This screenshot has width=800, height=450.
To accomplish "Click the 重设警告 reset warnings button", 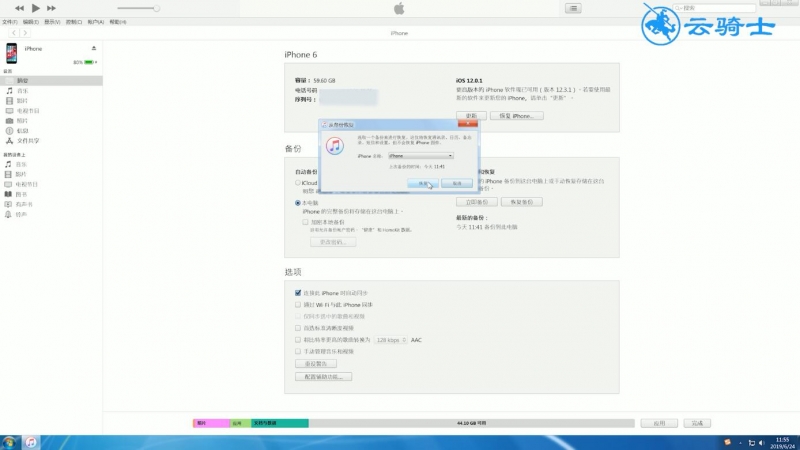I will pos(316,364).
